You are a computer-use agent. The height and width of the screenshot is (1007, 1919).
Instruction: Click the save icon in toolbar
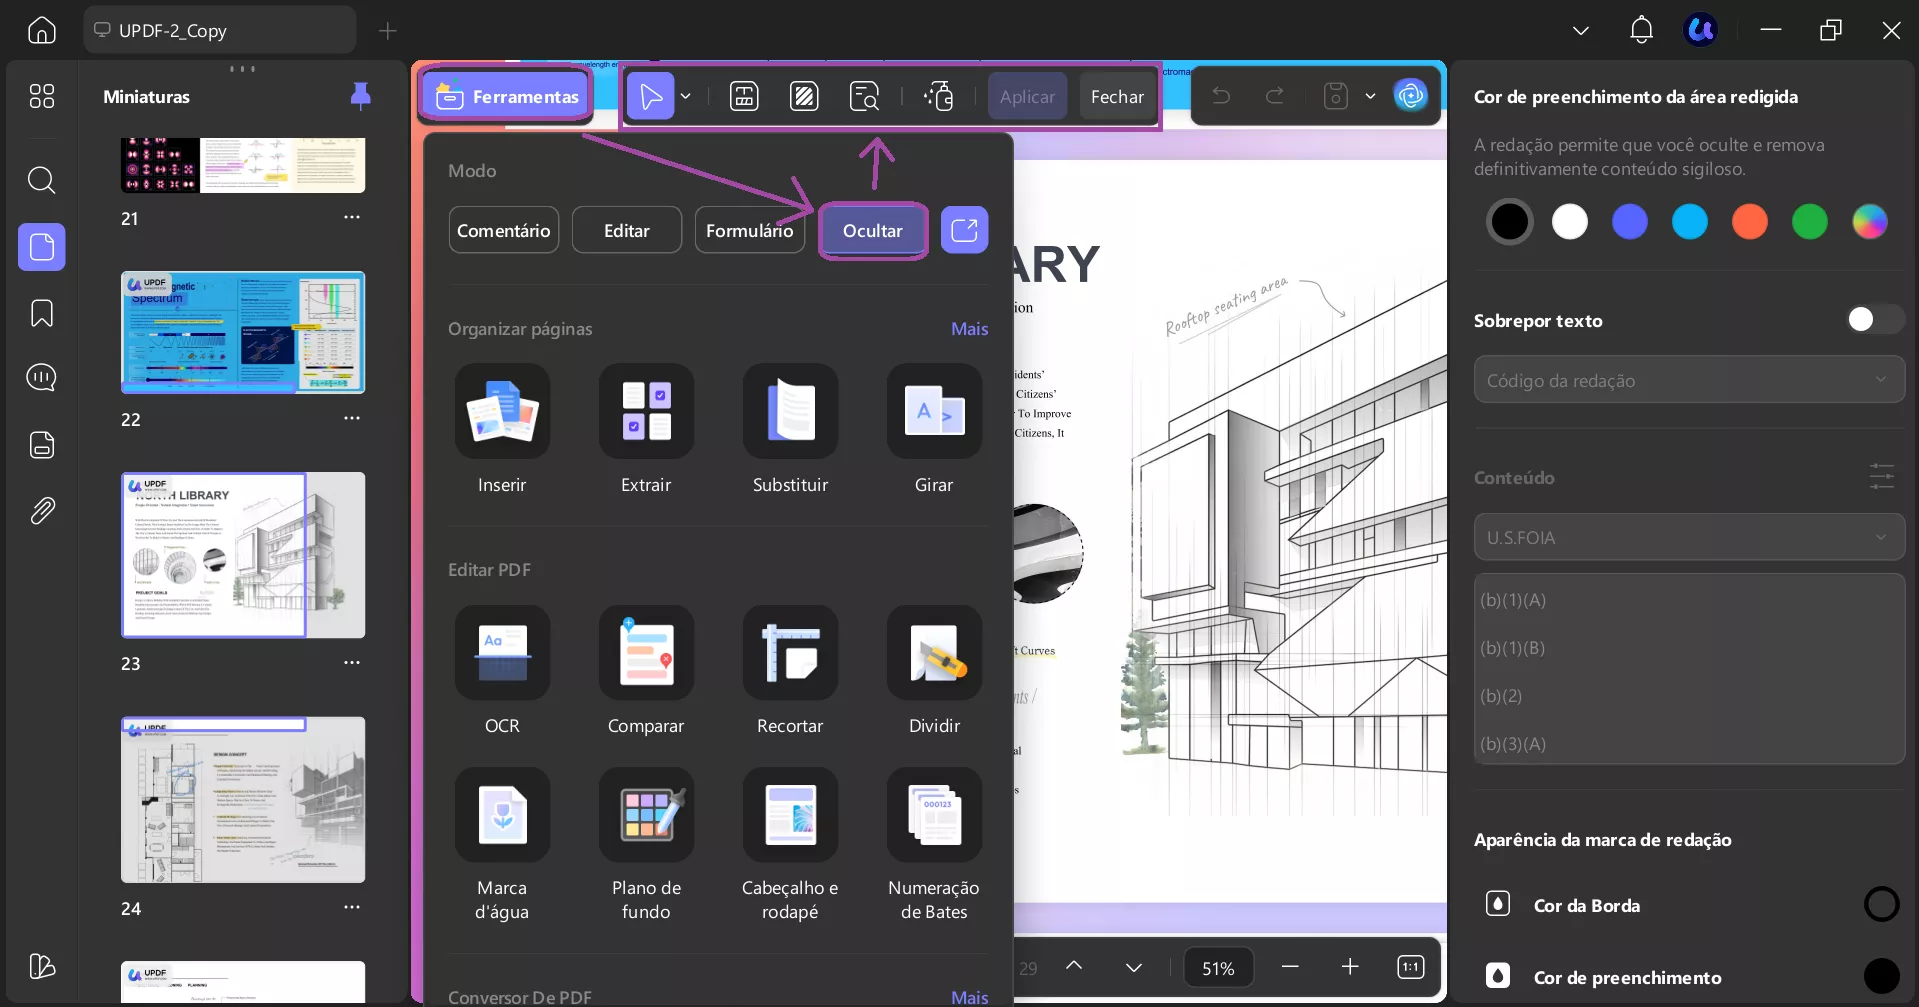point(1336,96)
